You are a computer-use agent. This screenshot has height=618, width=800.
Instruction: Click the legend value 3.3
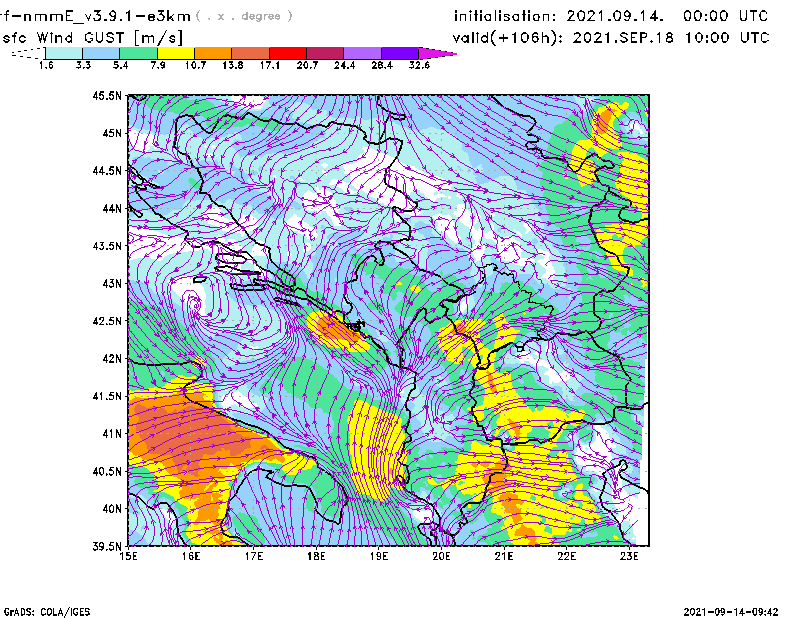pyautogui.click(x=83, y=65)
